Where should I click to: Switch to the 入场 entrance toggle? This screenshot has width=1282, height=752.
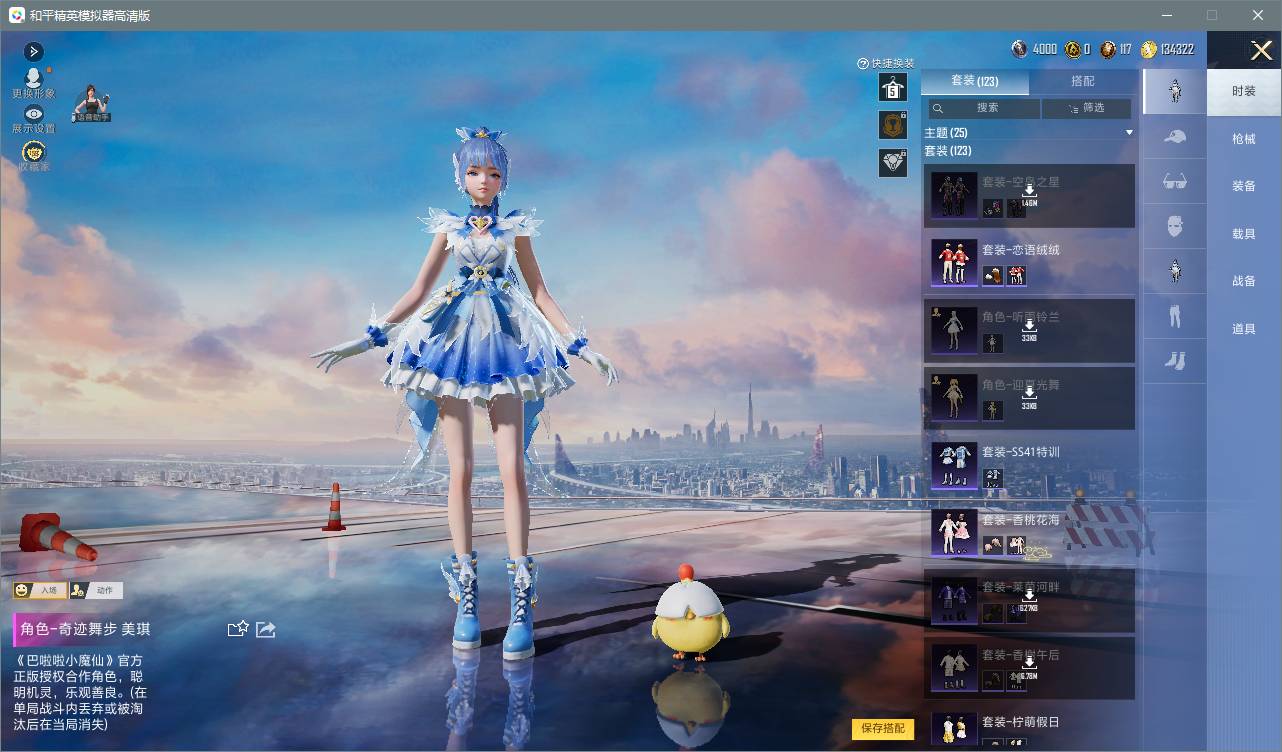point(40,590)
